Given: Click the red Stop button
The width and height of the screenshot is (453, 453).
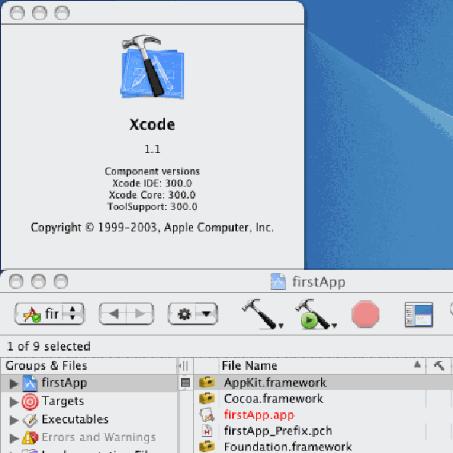Looking at the screenshot, I should [365, 314].
